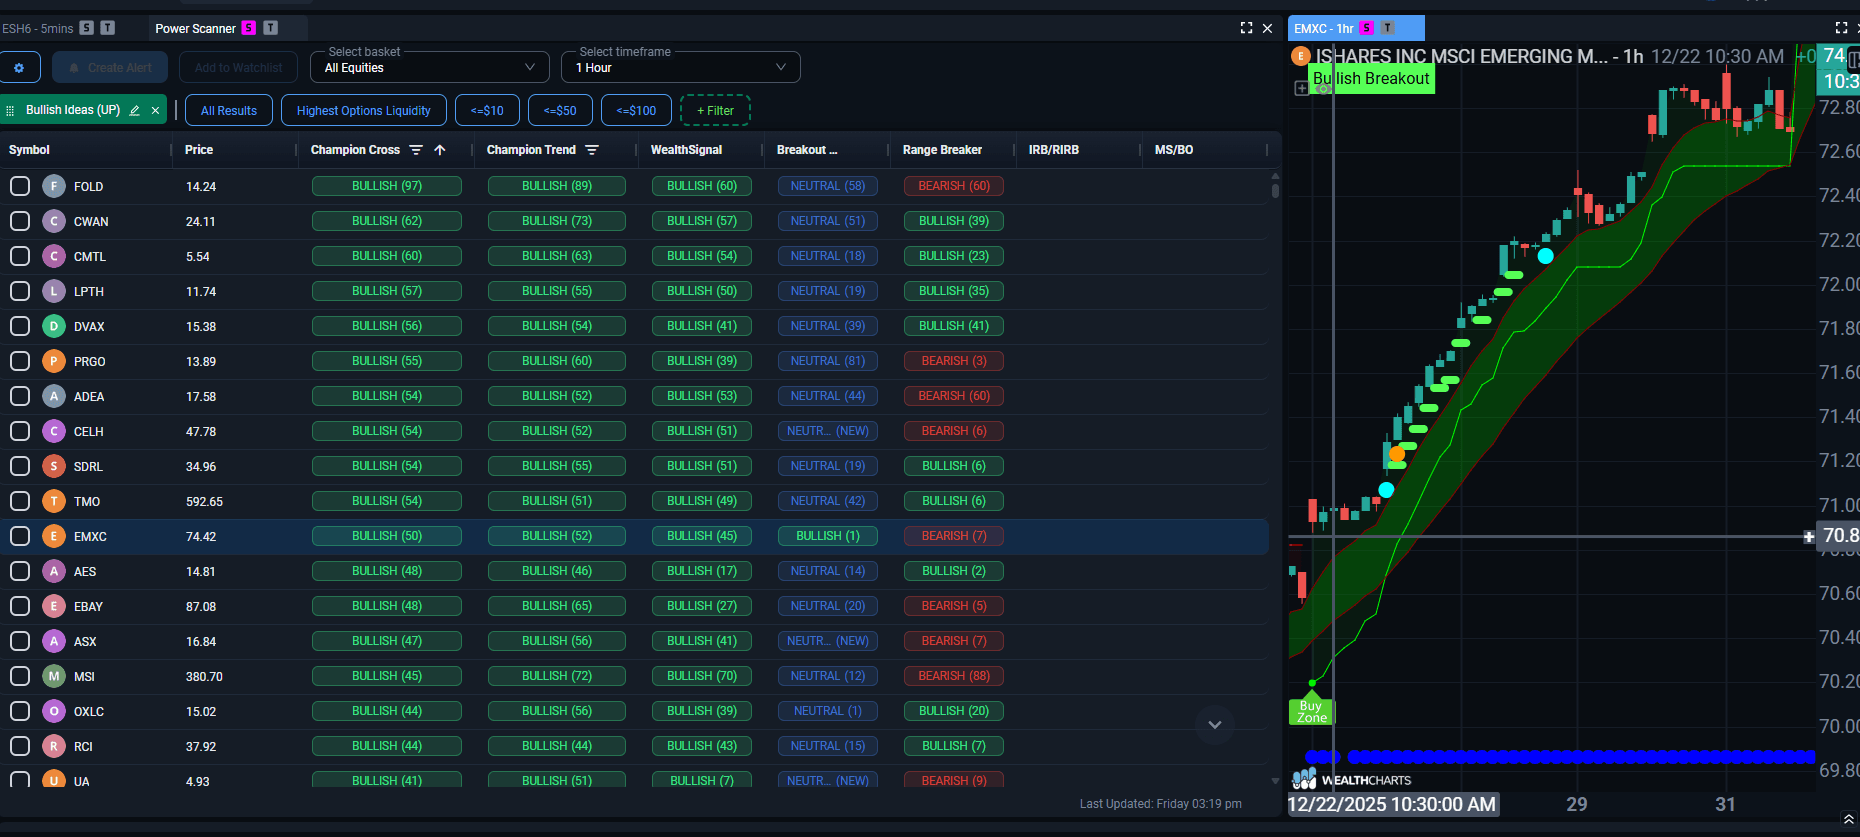
Task: Click the T badge on ESH6 5mins tab
Action: [x=108, y=28]
